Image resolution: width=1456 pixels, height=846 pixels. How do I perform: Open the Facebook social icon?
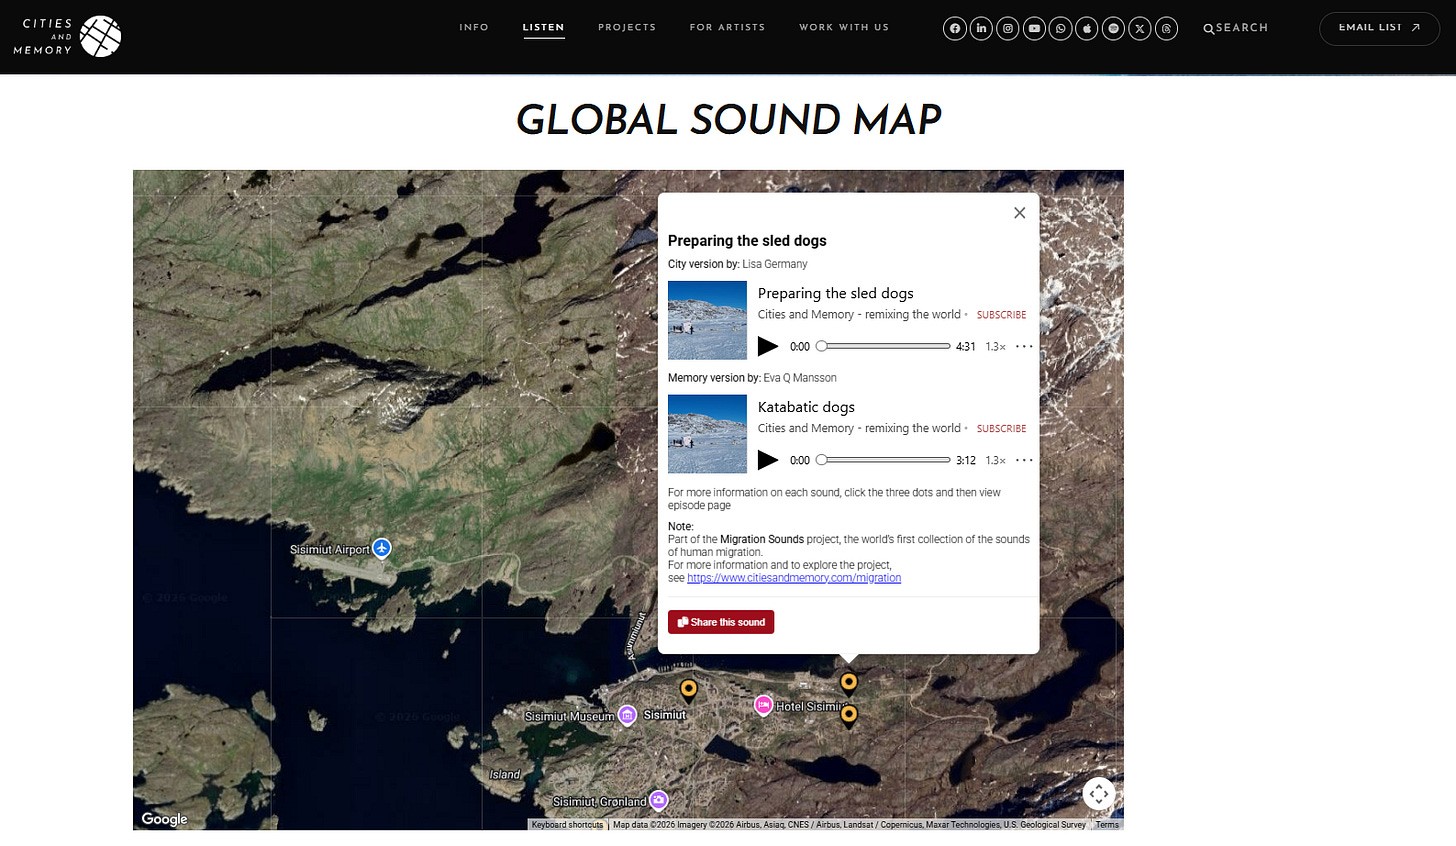tap(955, 28)
